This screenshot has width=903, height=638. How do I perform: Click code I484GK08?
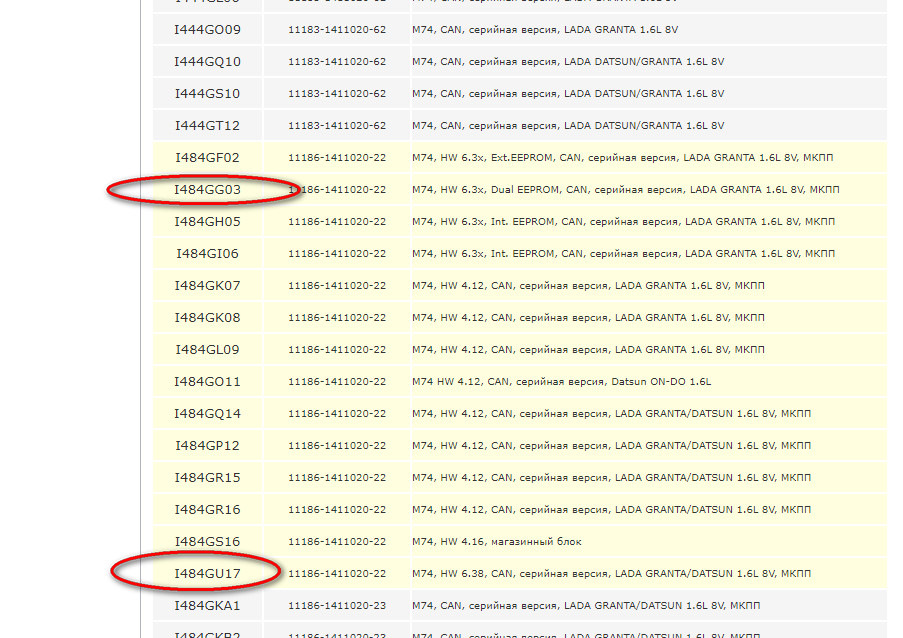(207, 318)
